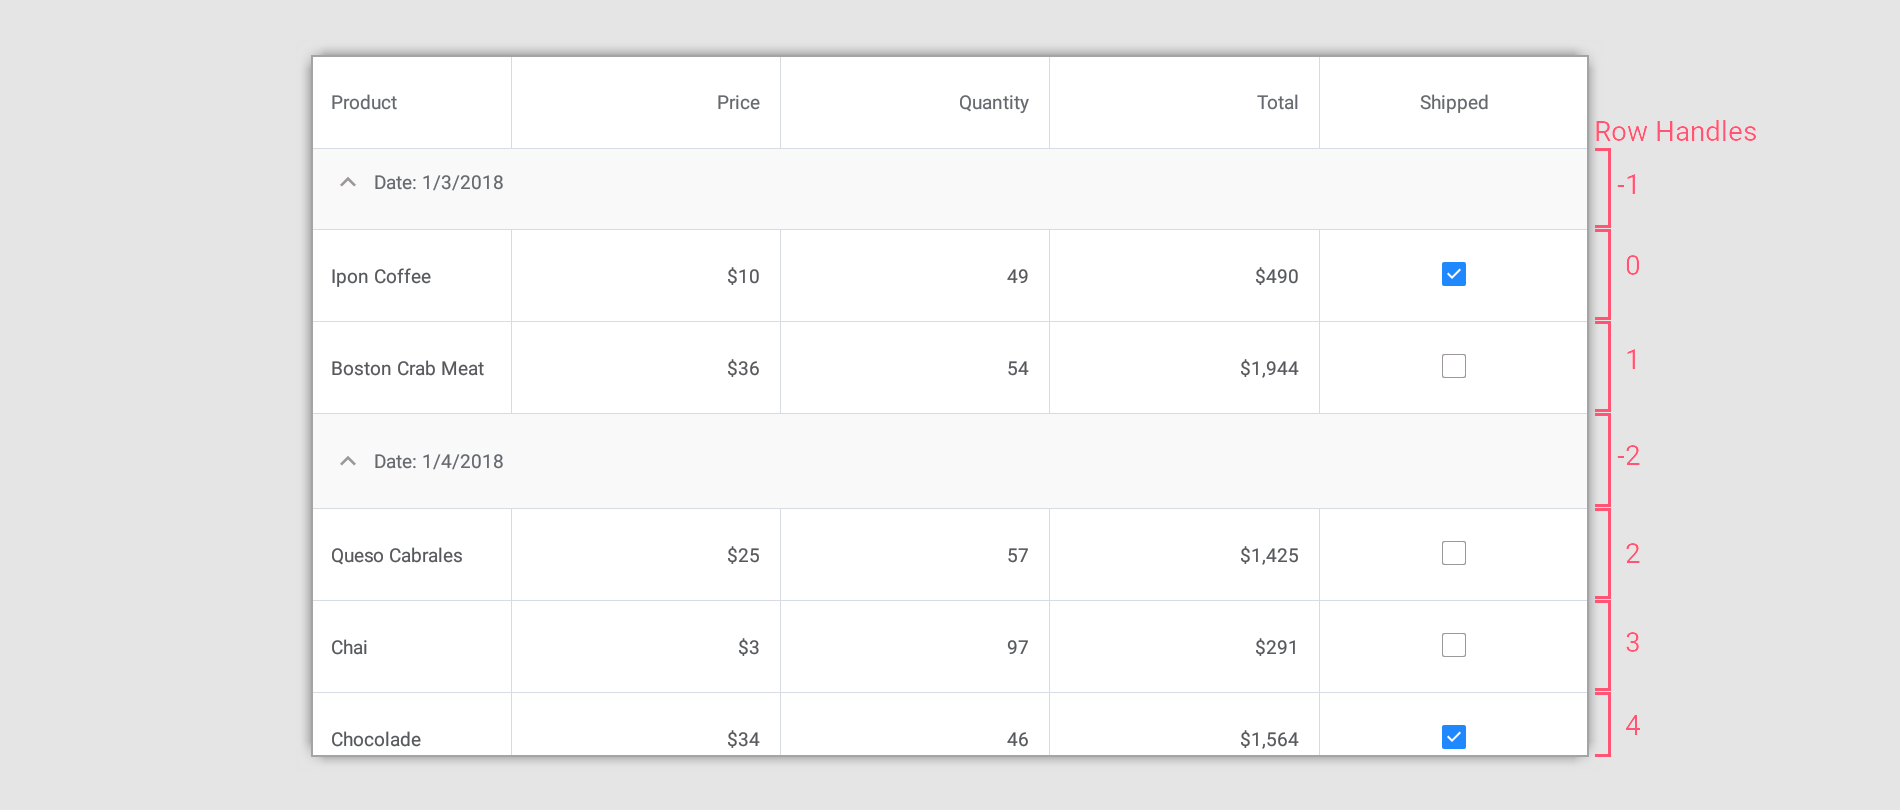Sort by the Product column header
This screenshot has width=1900, height=810.
pos(364,103)
